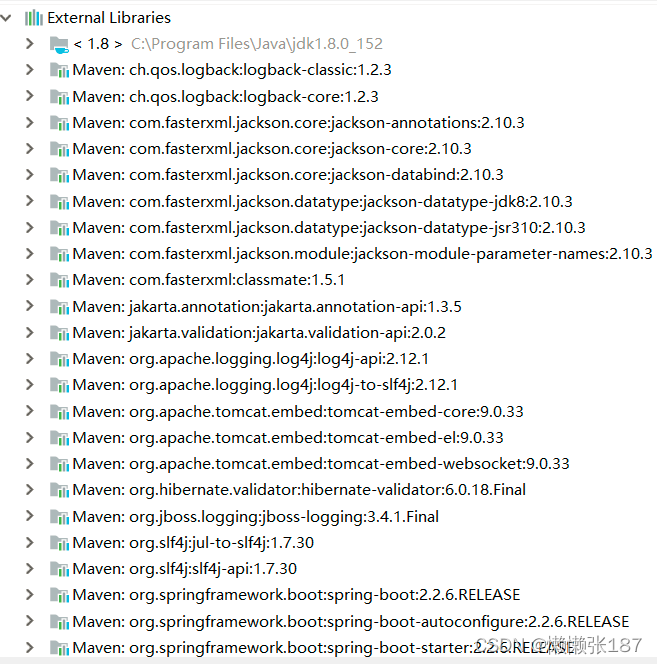Expand logback-classic:1.2.3 library
Screen dimensions: 657x664
click(30, 69)
